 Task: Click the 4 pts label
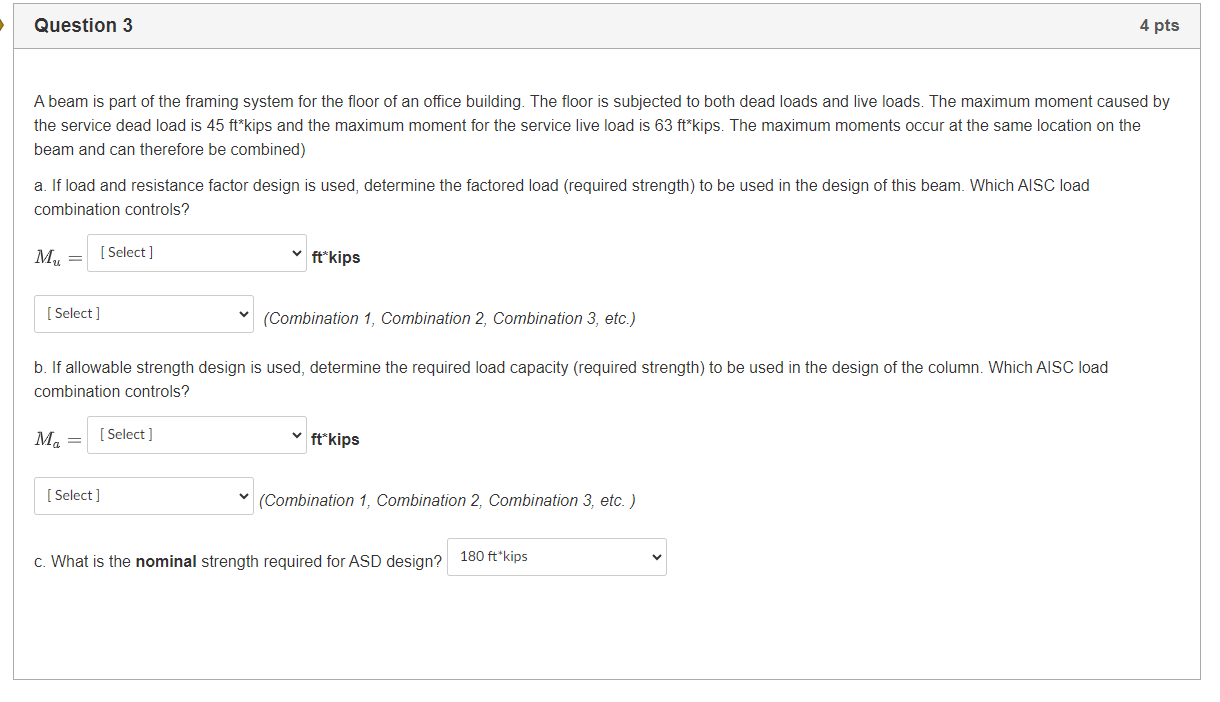[x=1159, y=25]
